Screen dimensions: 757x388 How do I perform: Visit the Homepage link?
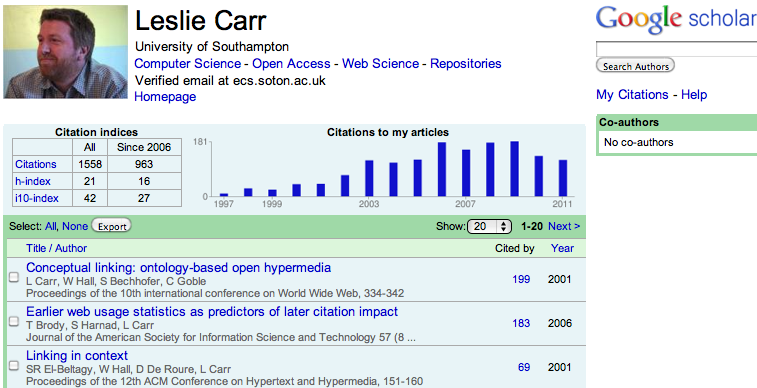pos(165,97)
